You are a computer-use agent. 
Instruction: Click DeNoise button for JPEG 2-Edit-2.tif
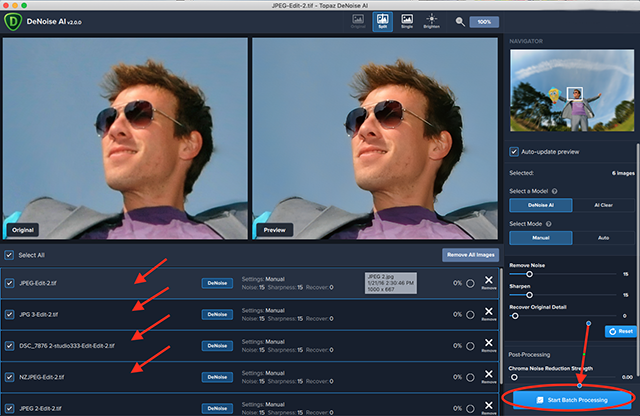point(217,408)
